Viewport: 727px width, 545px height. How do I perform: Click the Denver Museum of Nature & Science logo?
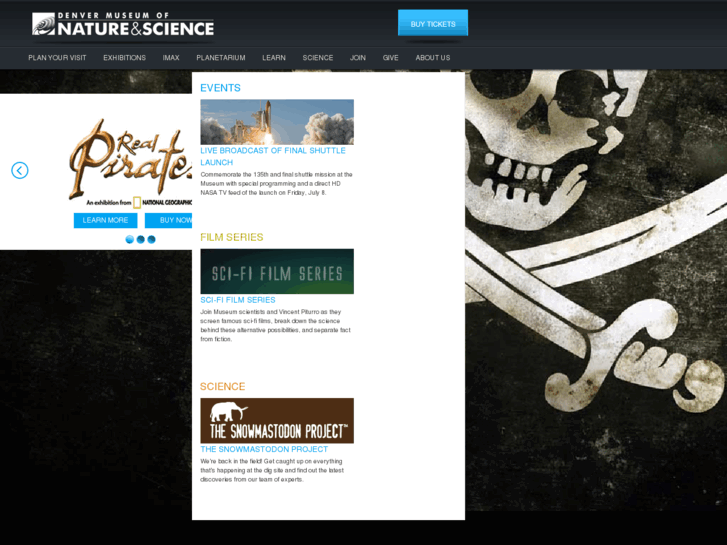(123, 24)
